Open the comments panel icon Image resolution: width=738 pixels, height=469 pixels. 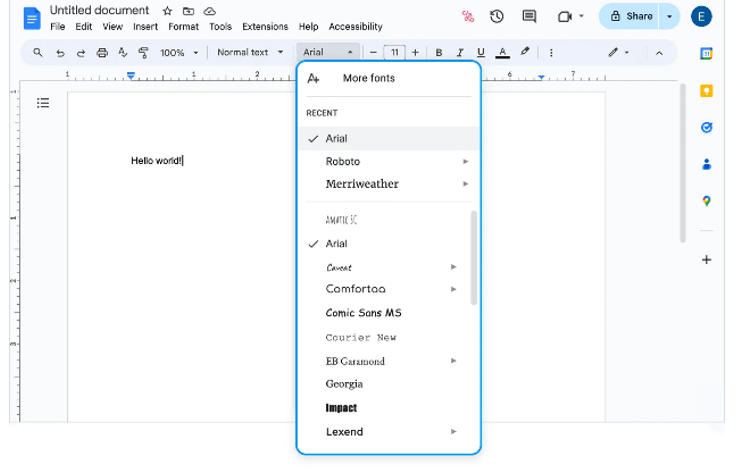point(529,16)
